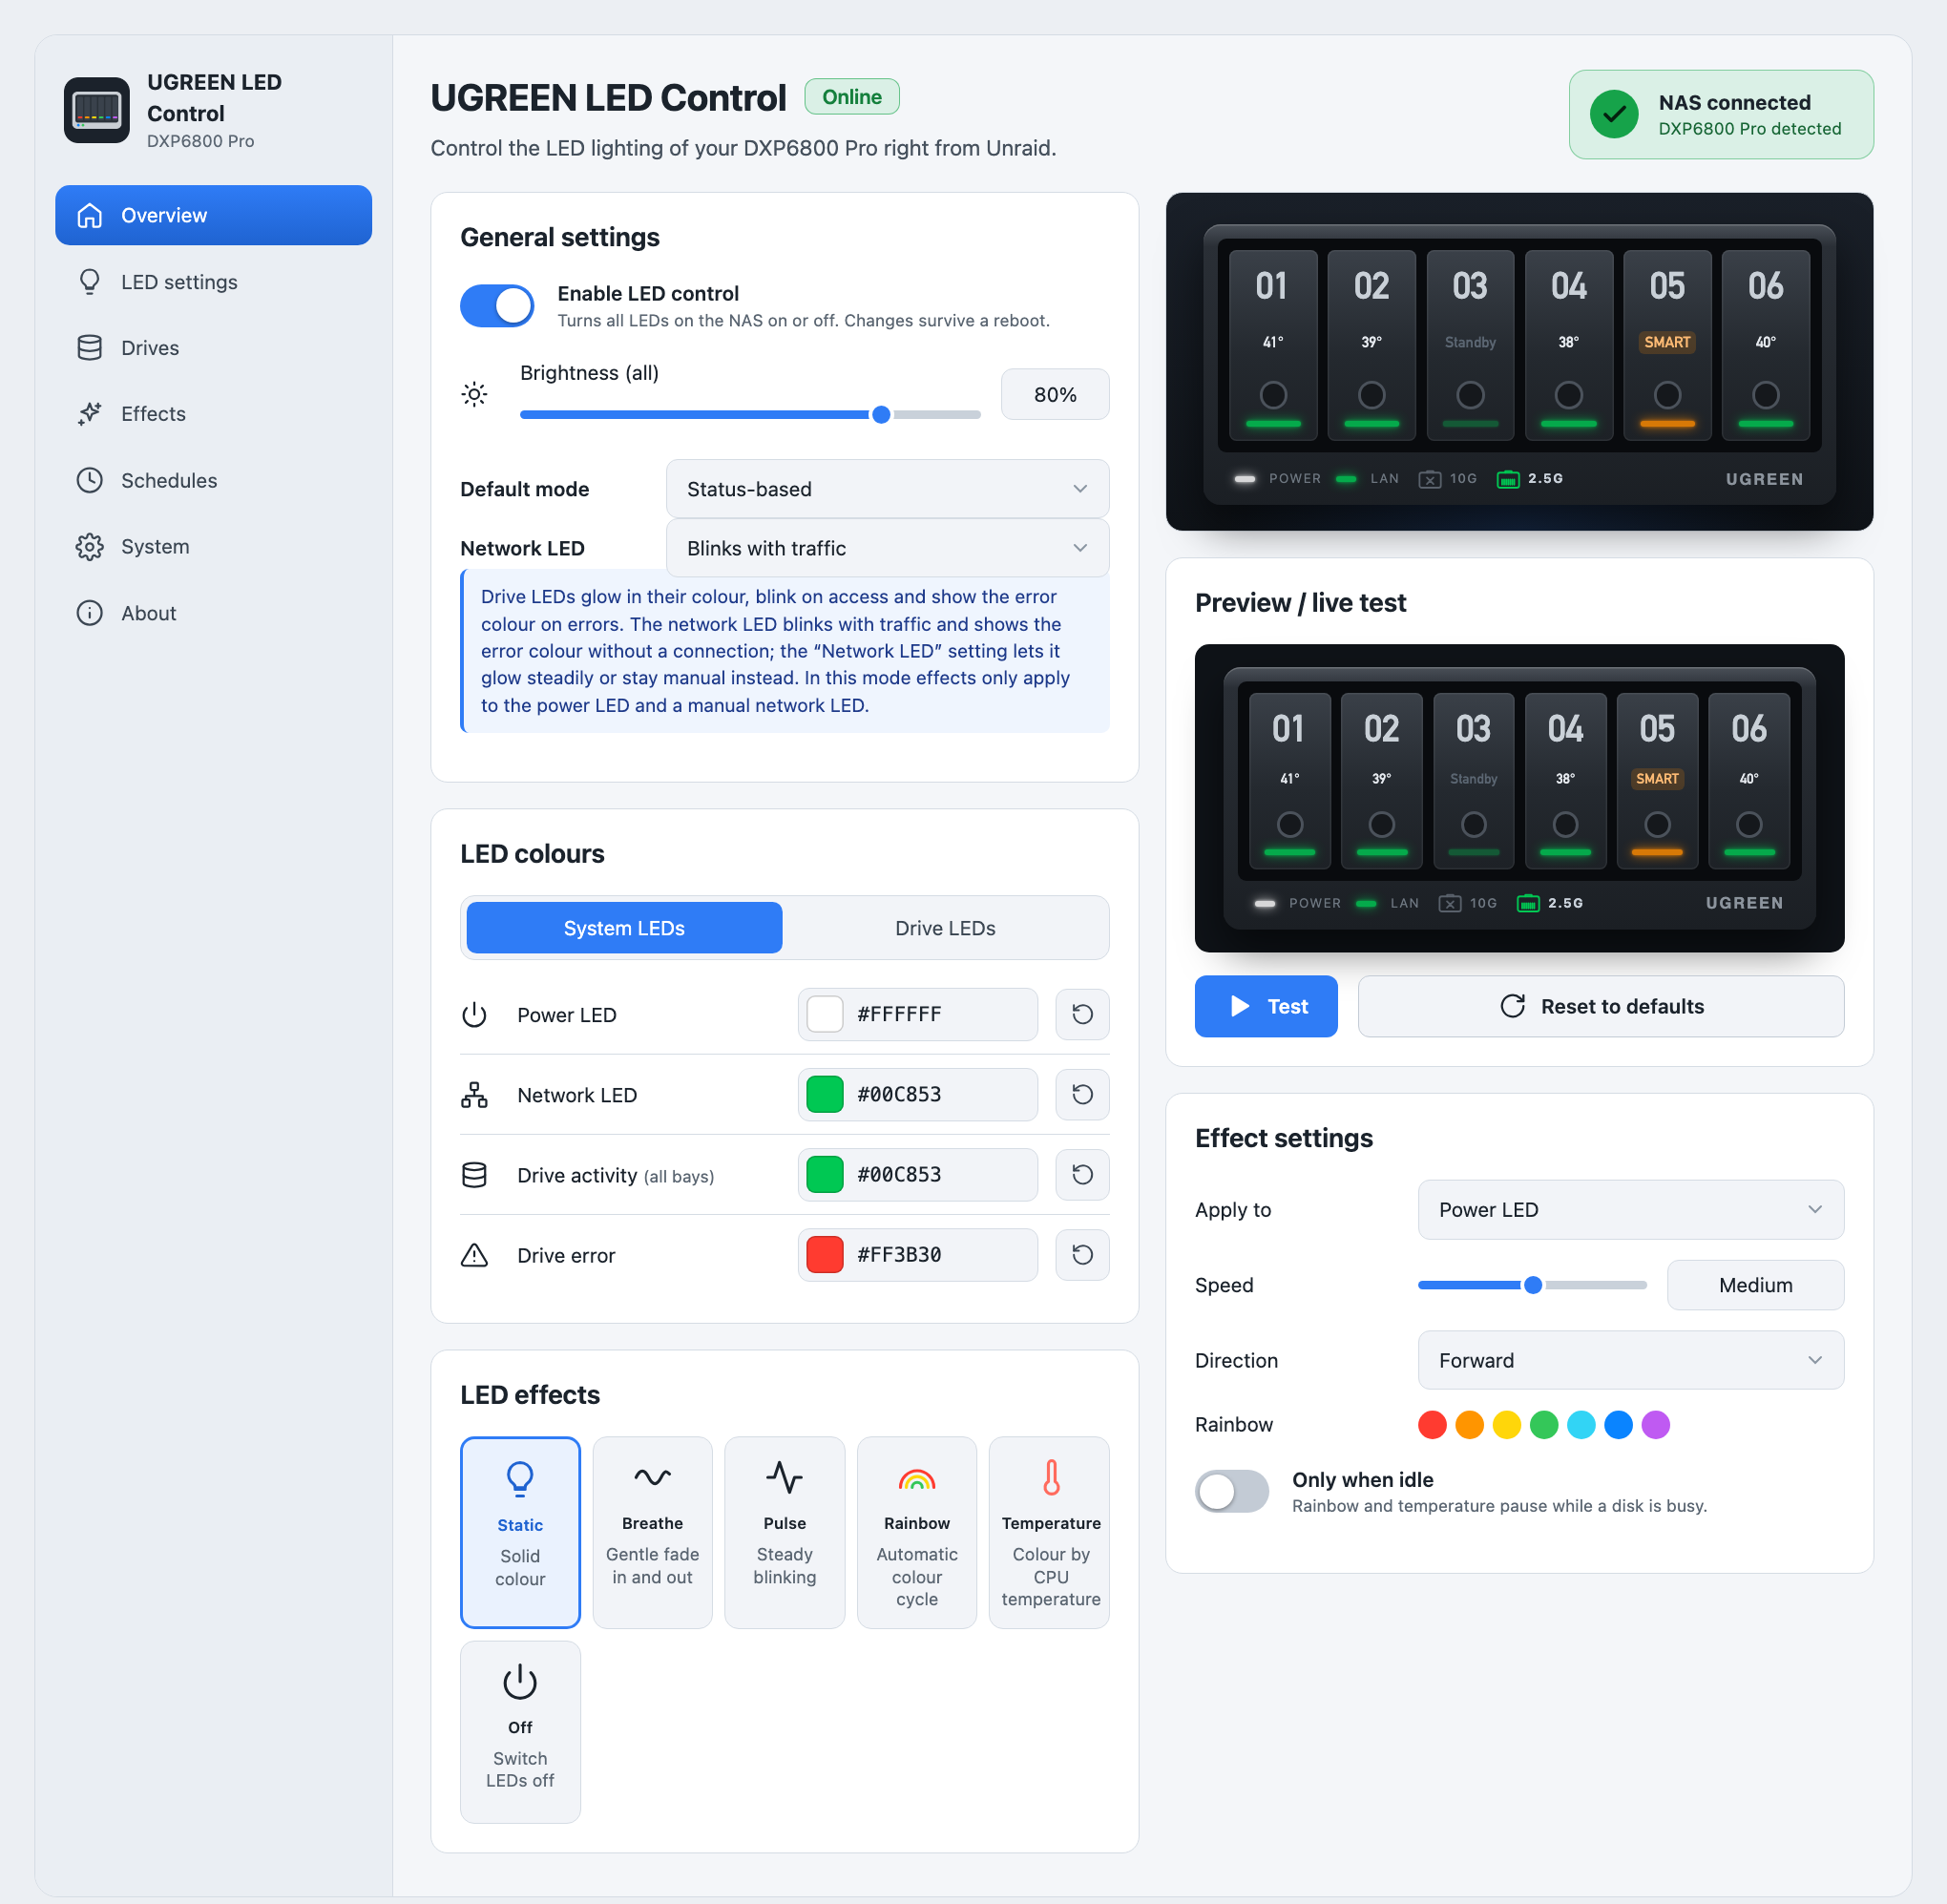Reset Network LED colour to default
This screenshot has height=1904, width=1947.
[x=1082, y=1094]
